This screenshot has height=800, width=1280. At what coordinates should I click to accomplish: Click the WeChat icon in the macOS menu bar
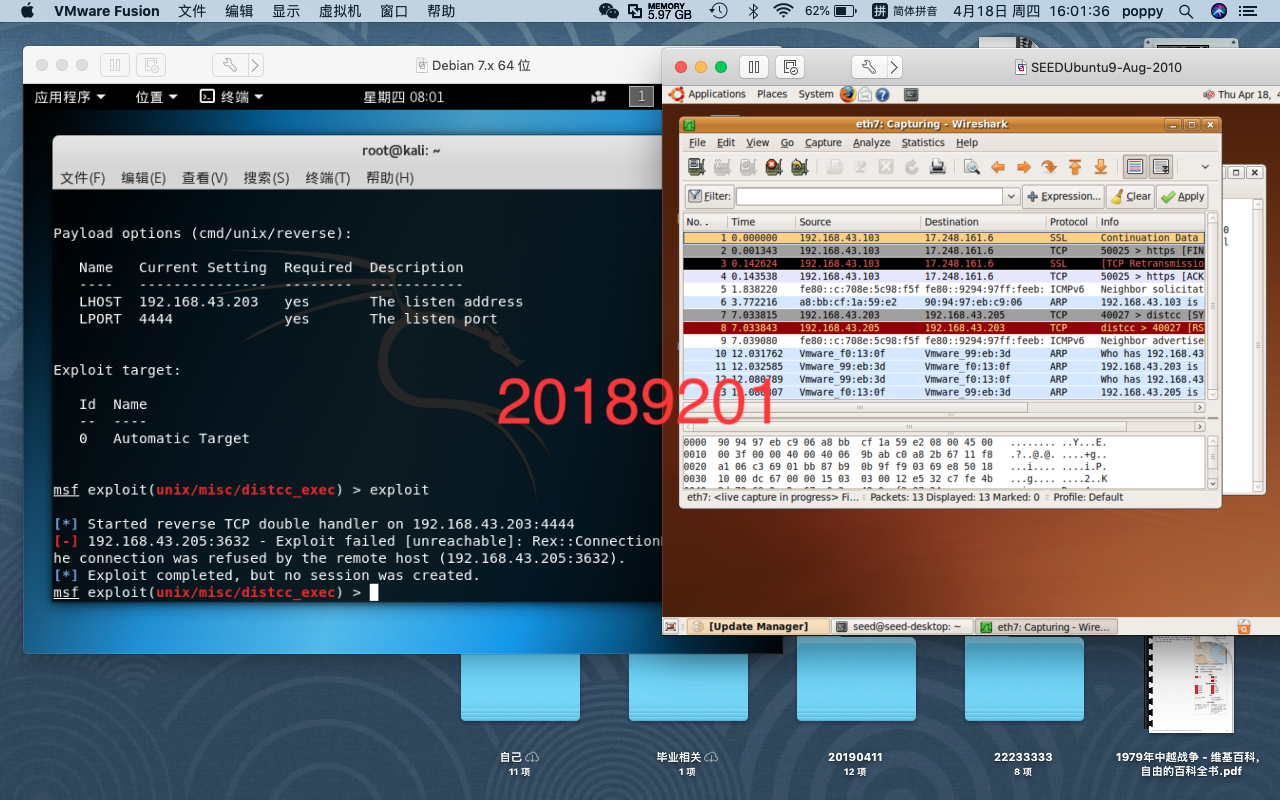608,11
